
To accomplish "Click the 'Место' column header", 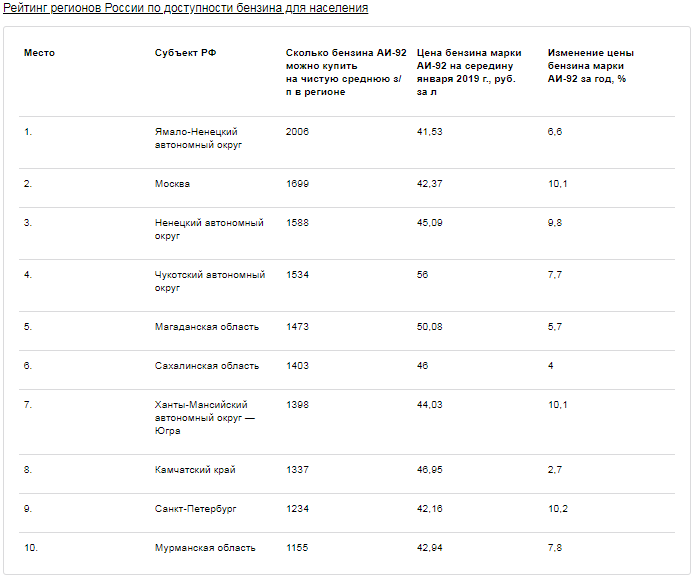I will coord(39,53).
